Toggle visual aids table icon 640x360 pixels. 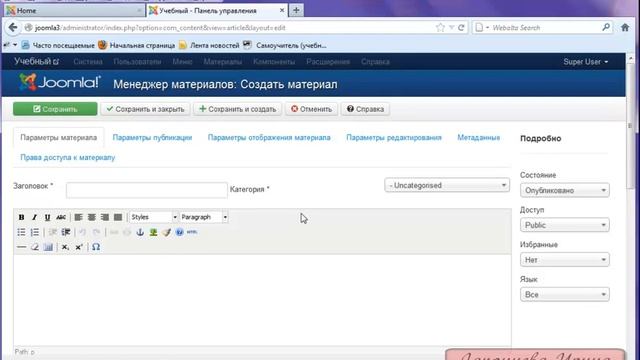(x=48, y=247)
